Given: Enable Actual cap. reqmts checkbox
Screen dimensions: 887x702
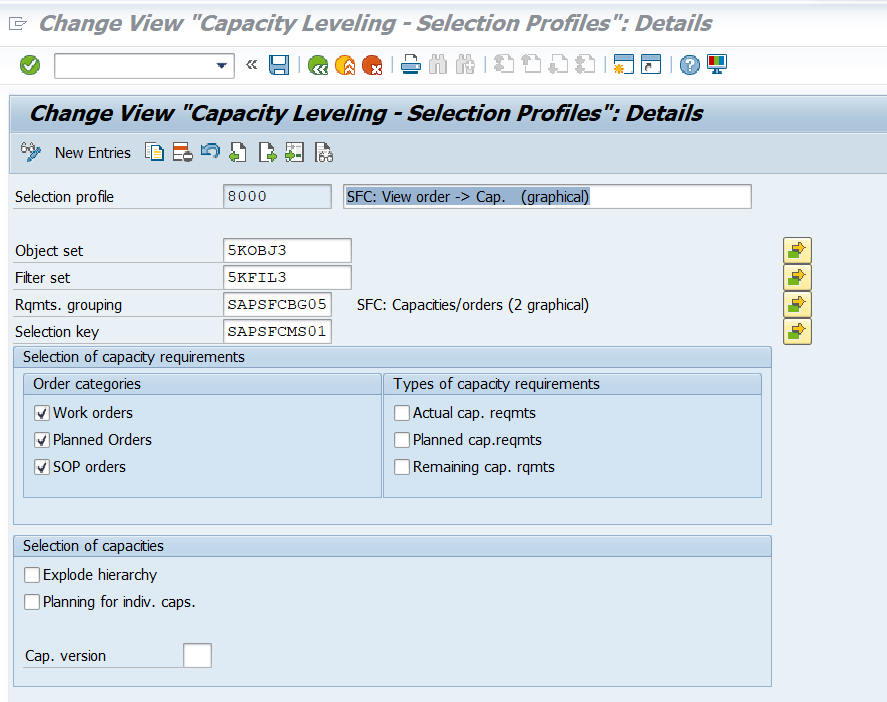Looking at the screenshot, I should (x=402, y=413).
